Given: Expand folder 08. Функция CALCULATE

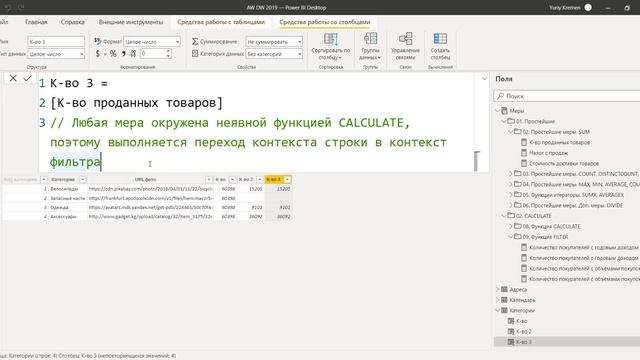Looking at the screenshot, I should pos(511,226).
